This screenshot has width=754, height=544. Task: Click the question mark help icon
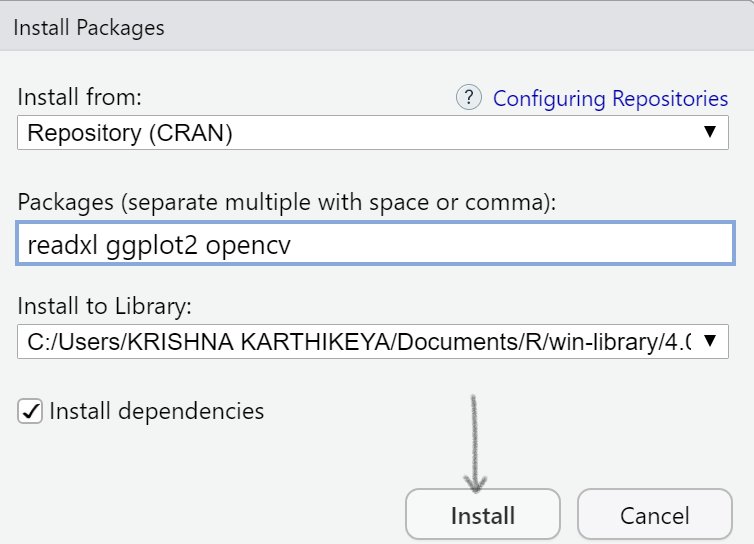coord(469,98)
